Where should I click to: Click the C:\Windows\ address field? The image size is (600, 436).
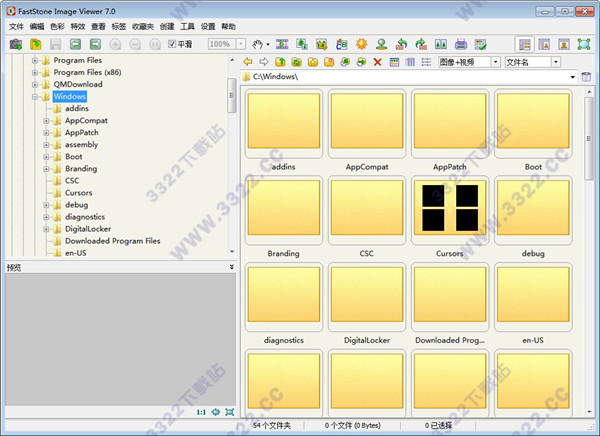(409, 77)
